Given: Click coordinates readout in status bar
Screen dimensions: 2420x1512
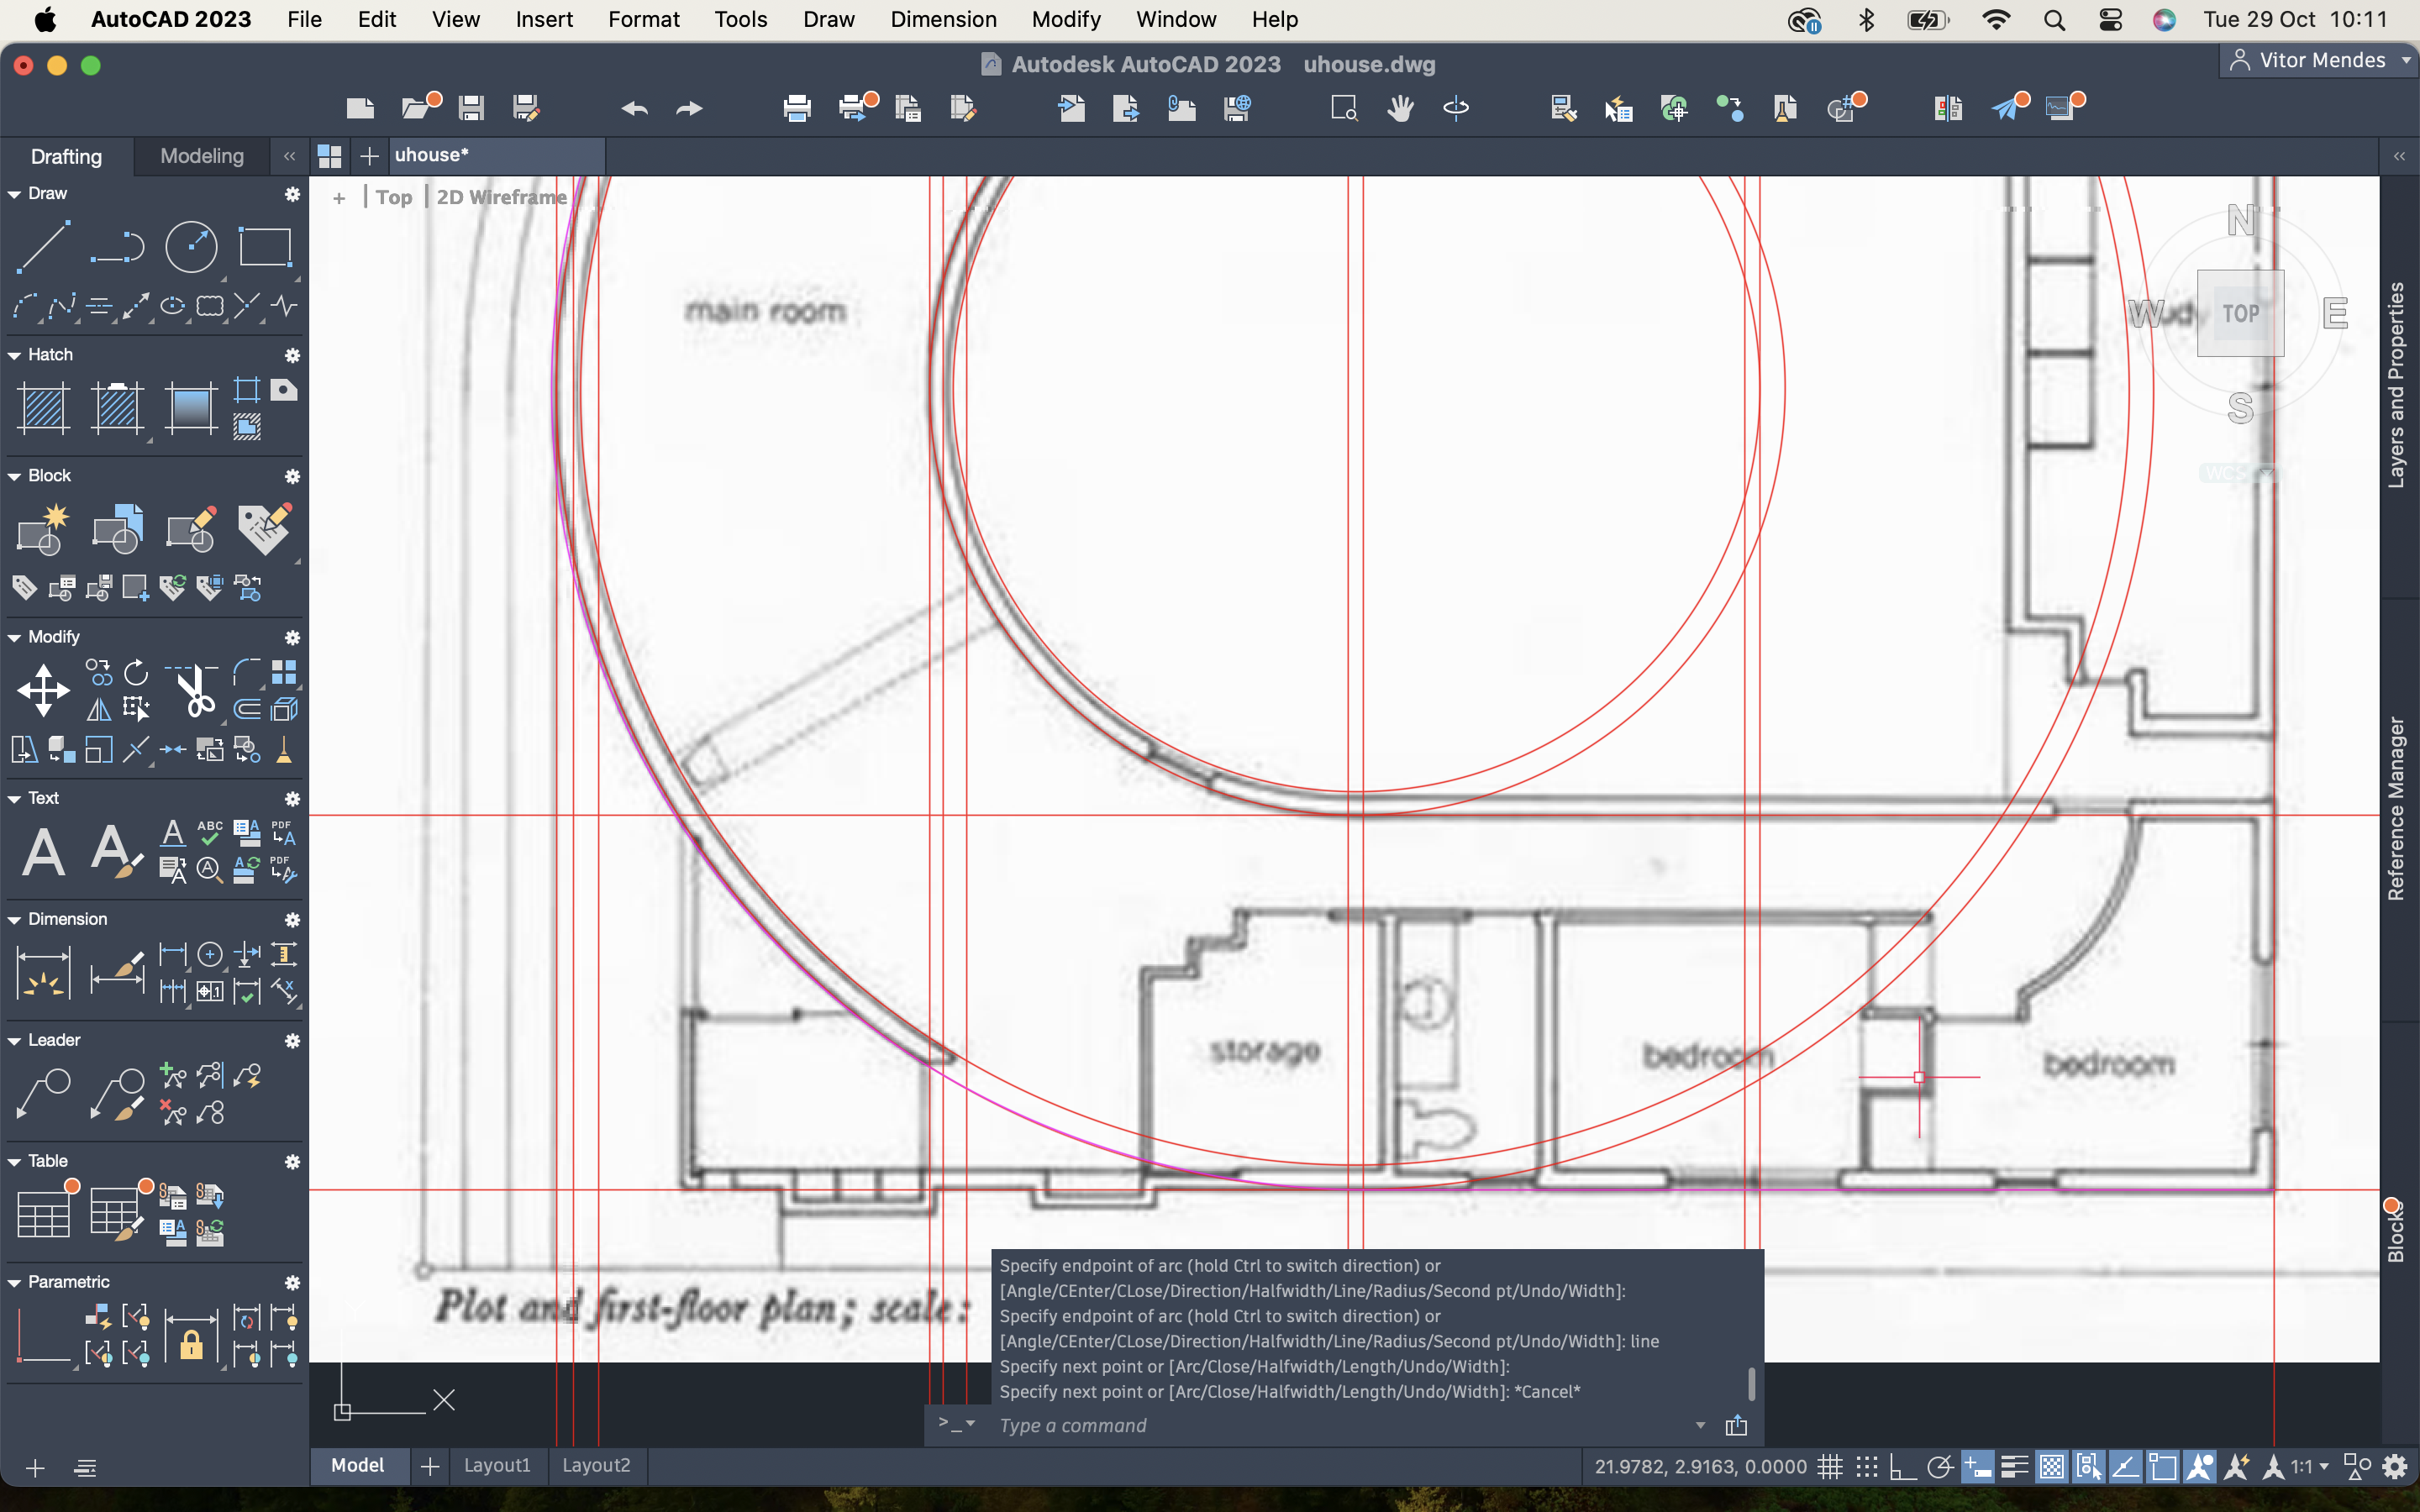Looking at the screenshot, I should 1700,1466.
